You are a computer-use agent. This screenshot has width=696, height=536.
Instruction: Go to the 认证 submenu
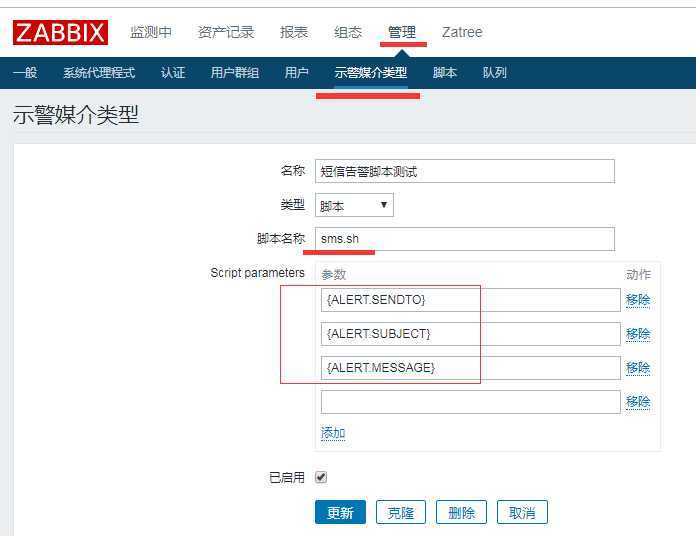(x=173, y=72)
